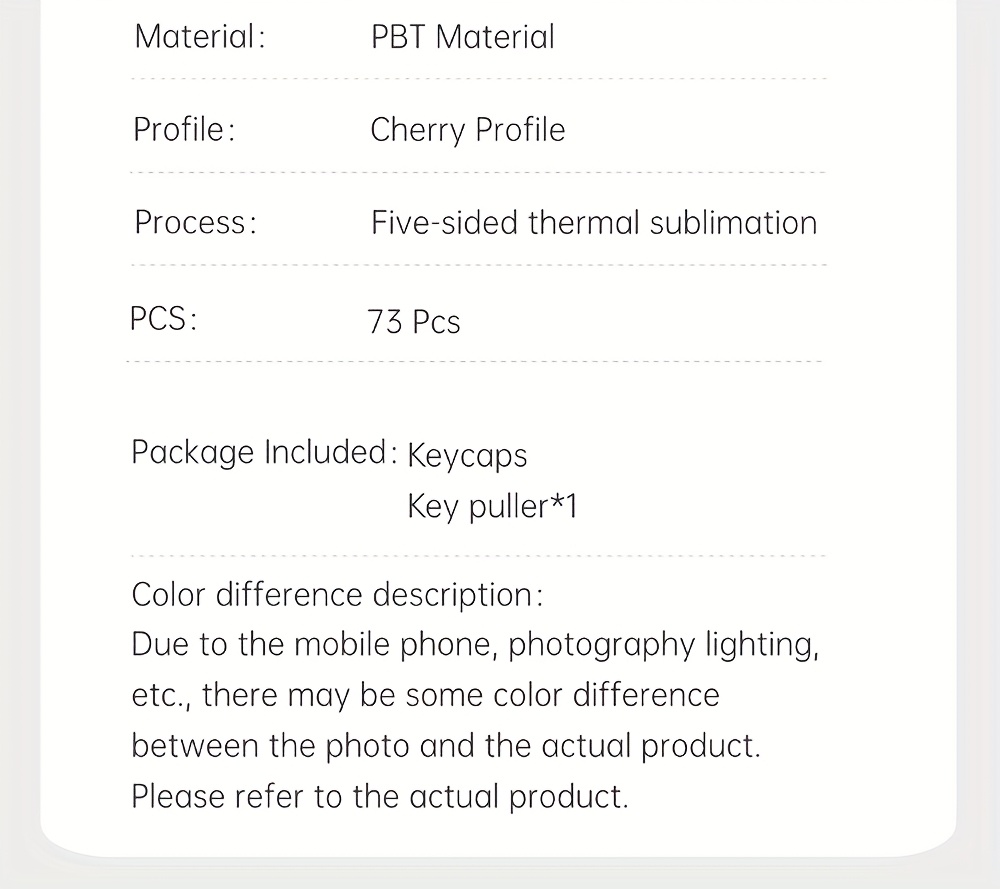
Task: Select "Five-sided thermal sublimation" text
Action: pos(593,222)
